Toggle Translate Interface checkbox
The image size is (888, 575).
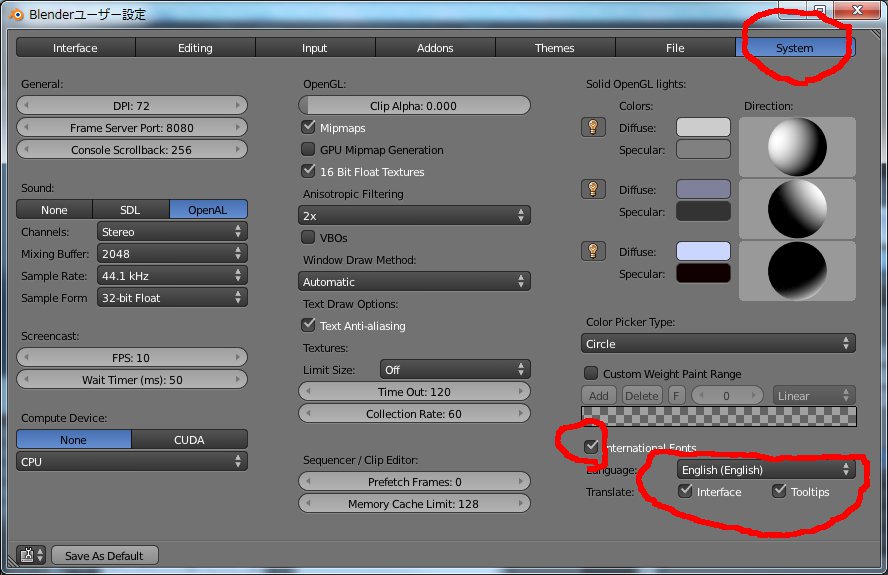coord(685,491)
